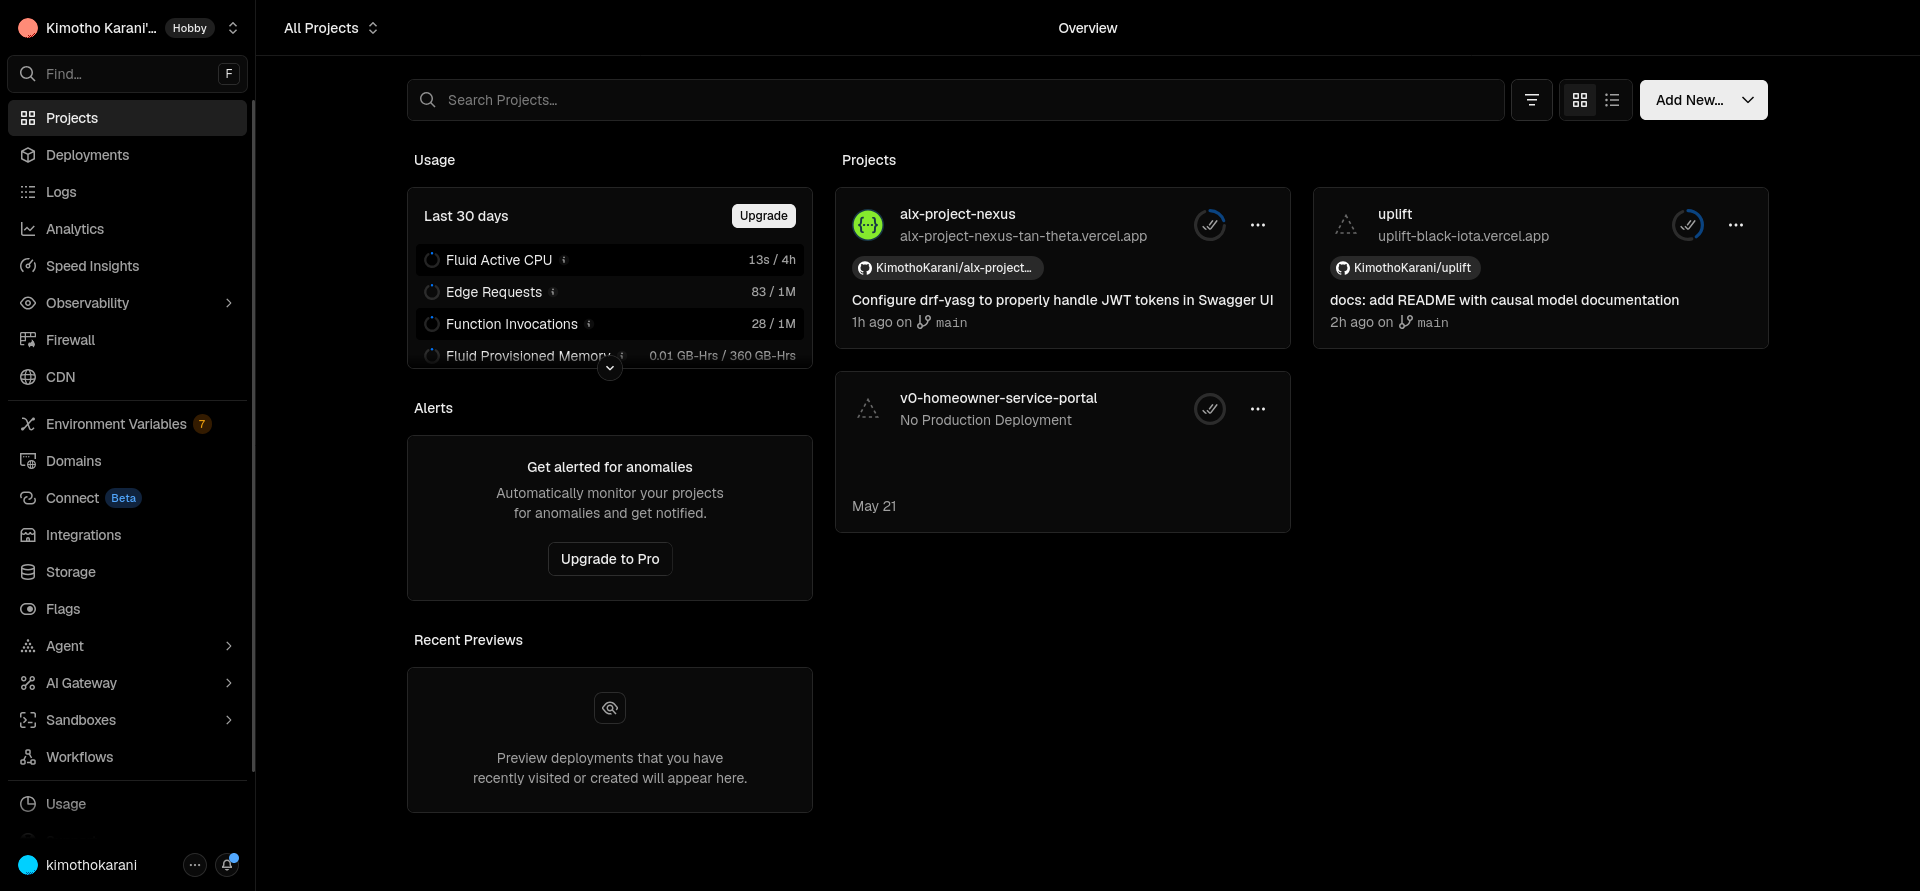Click the Recent Previews eye icon
Screen dimensions: 1920x891
610,708
